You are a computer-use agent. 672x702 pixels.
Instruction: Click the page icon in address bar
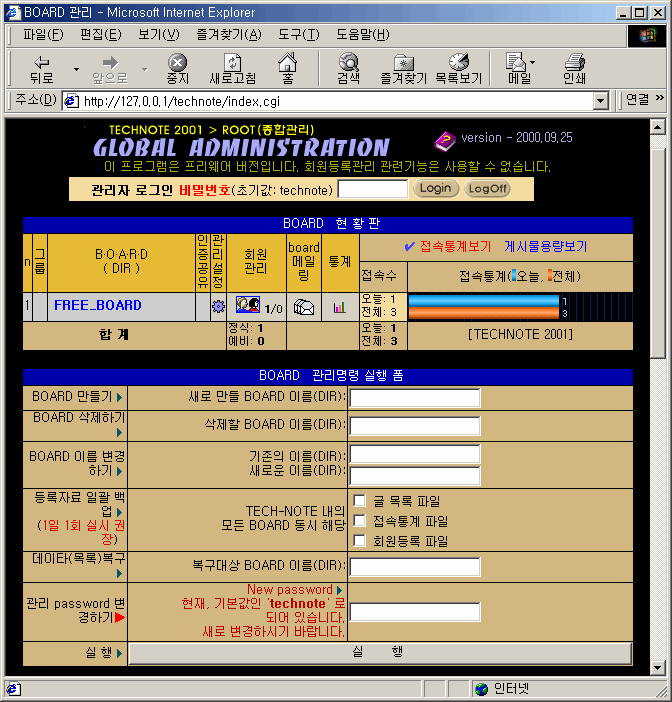tap(71, 101)
